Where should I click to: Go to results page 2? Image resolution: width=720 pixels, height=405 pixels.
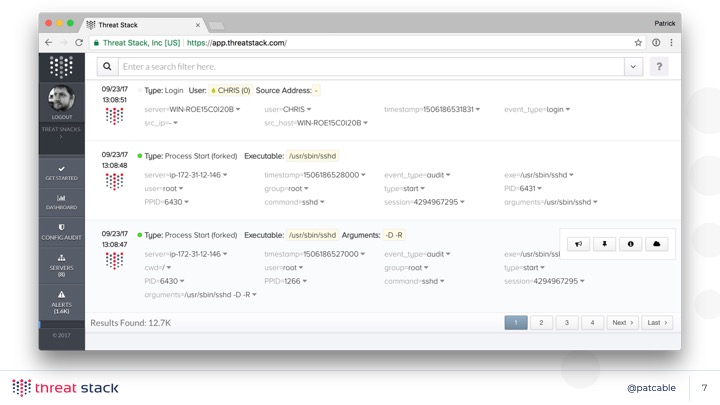click(x=541, y=323)
